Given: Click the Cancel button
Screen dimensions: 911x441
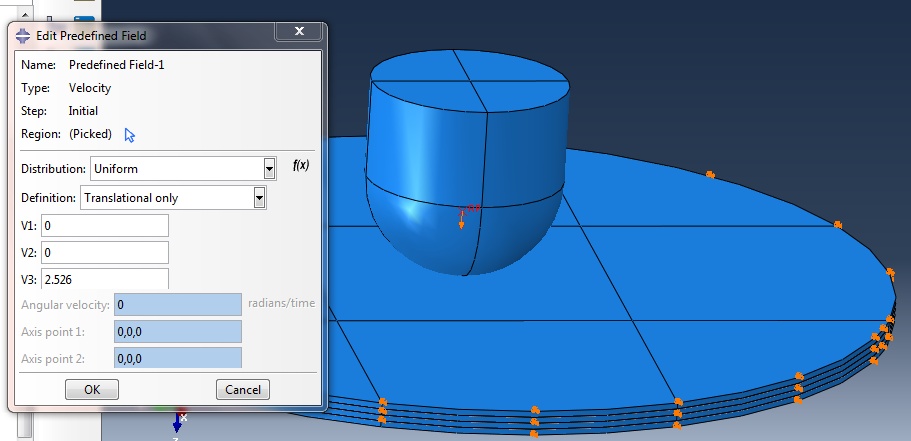Looking at the screenshot, I should coord(243,389).
